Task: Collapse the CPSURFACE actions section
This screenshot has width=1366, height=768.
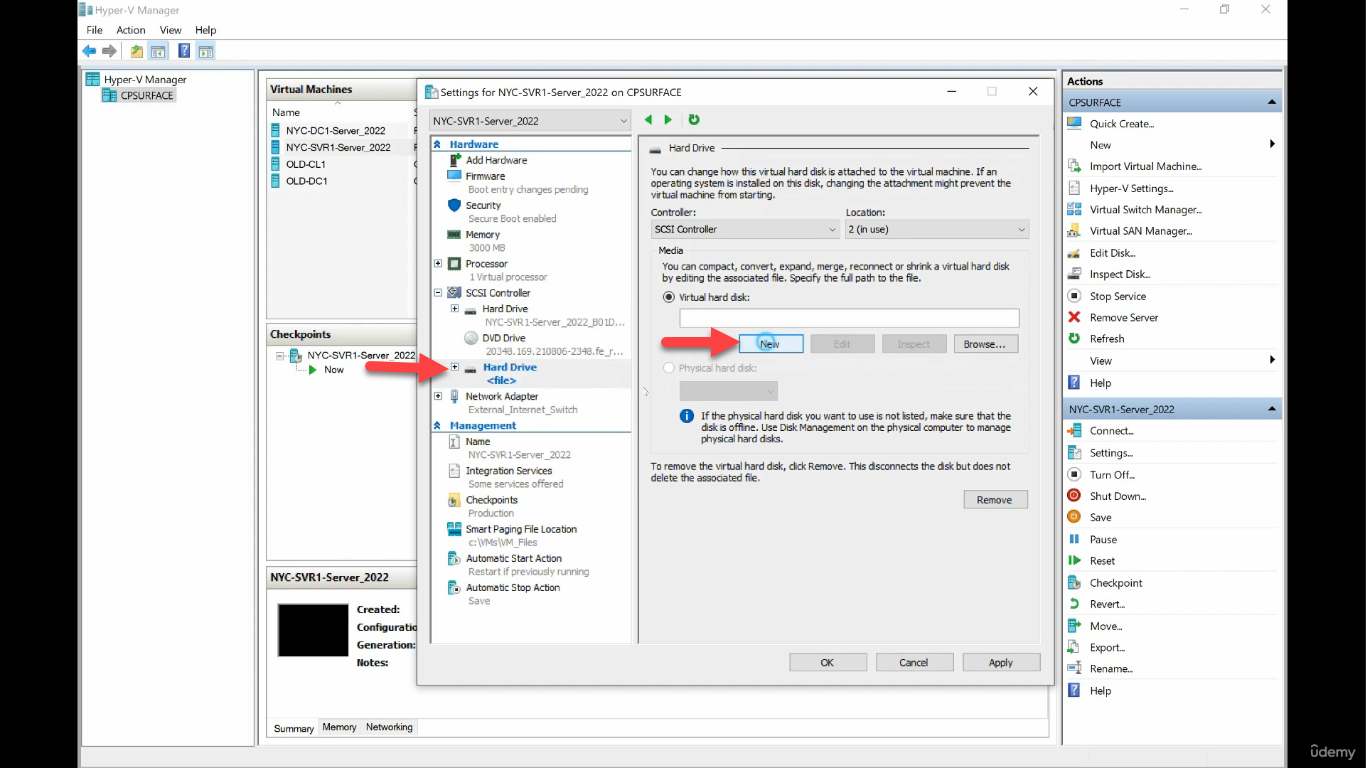Action: (1272, 102)
